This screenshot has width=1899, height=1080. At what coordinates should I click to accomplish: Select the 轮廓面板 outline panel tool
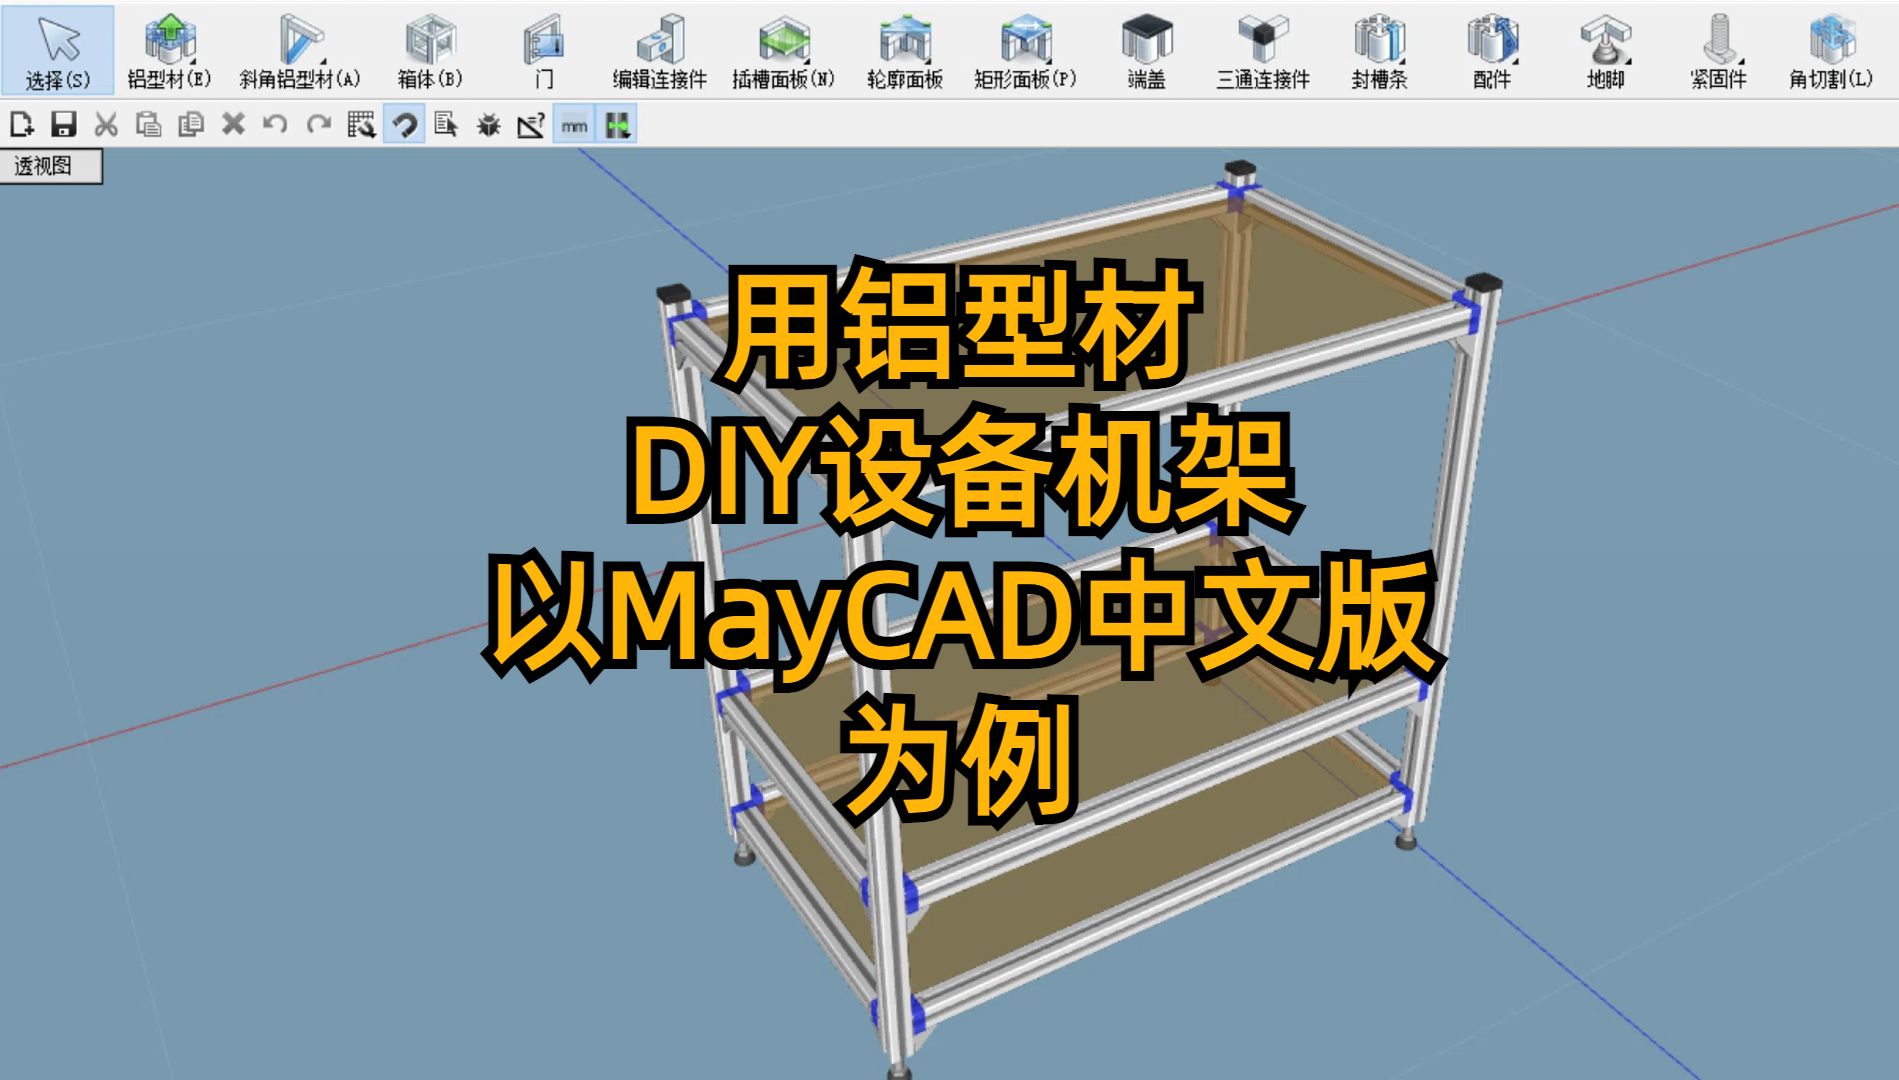coord(905,50)
